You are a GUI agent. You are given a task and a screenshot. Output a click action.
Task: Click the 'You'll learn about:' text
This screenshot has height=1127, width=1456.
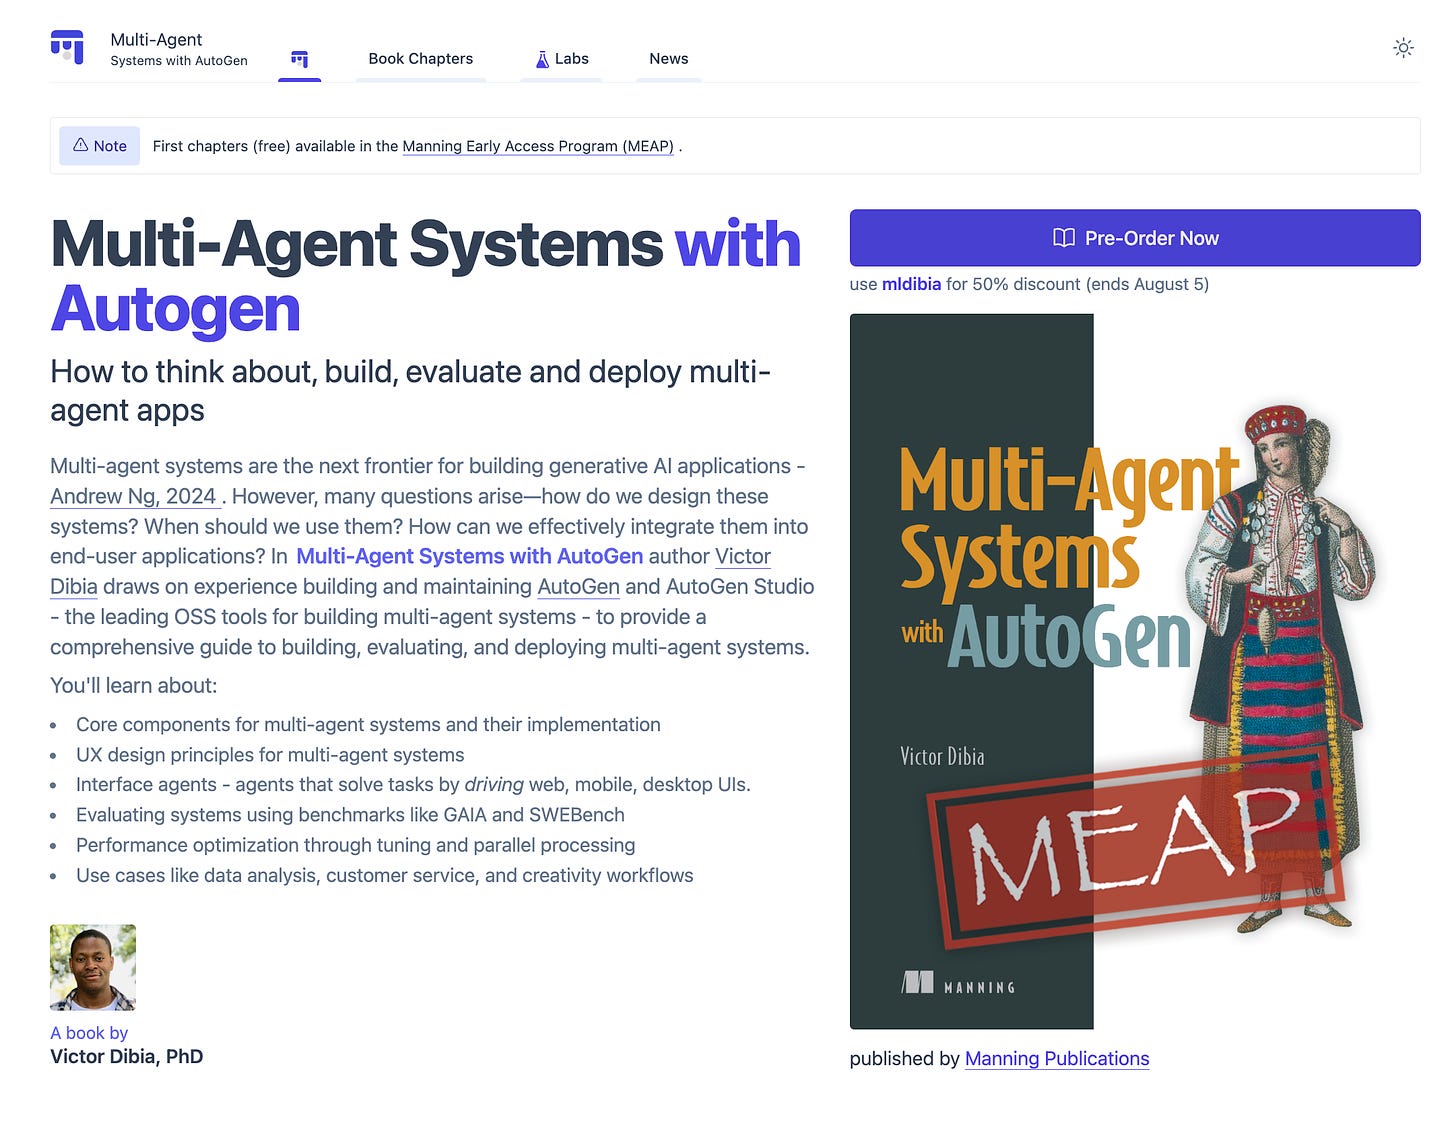point(133,686)
